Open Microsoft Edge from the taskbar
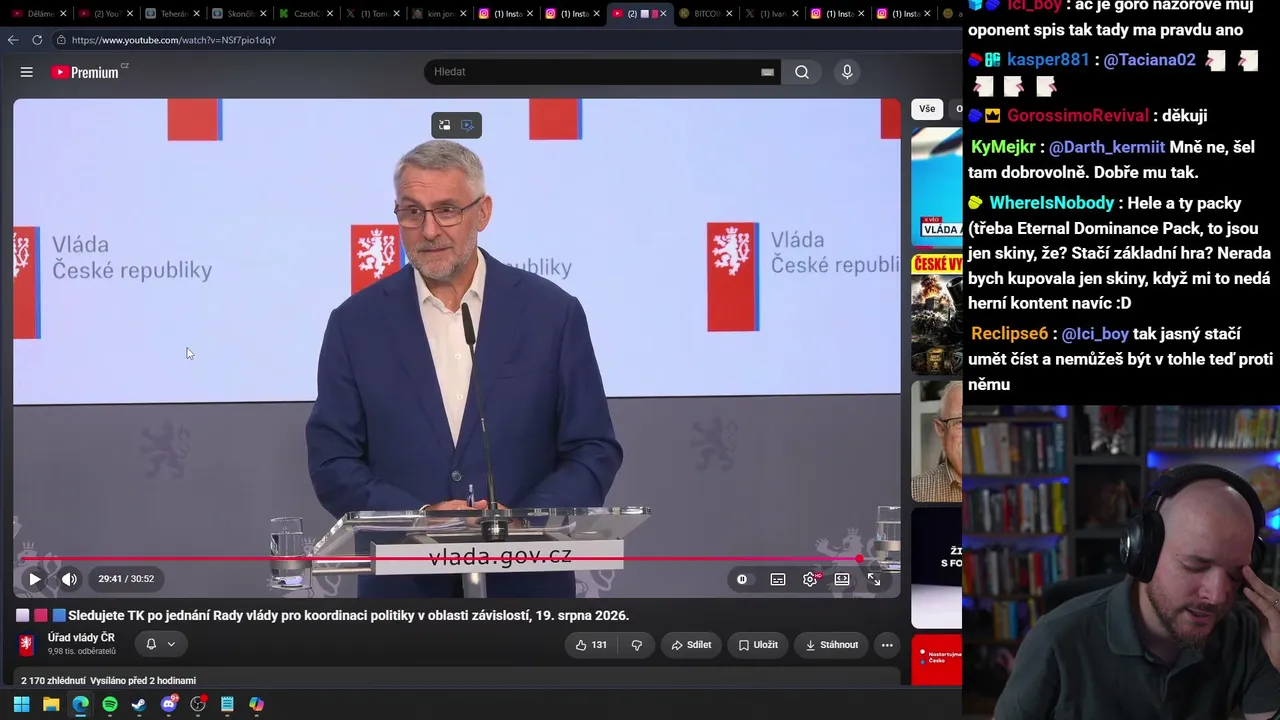This screenshot has height=720, width=1280. point(80,704)
